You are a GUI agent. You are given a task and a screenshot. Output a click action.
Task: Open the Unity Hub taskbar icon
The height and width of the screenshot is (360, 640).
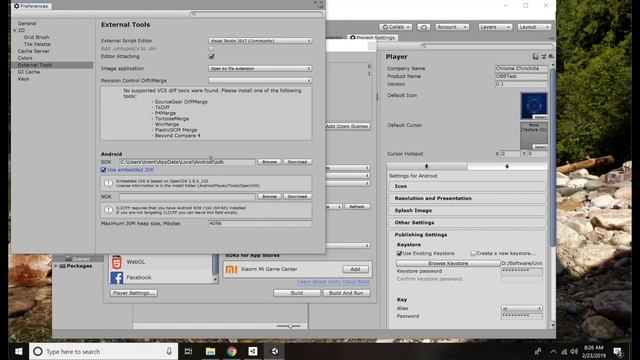coord(253,351)
